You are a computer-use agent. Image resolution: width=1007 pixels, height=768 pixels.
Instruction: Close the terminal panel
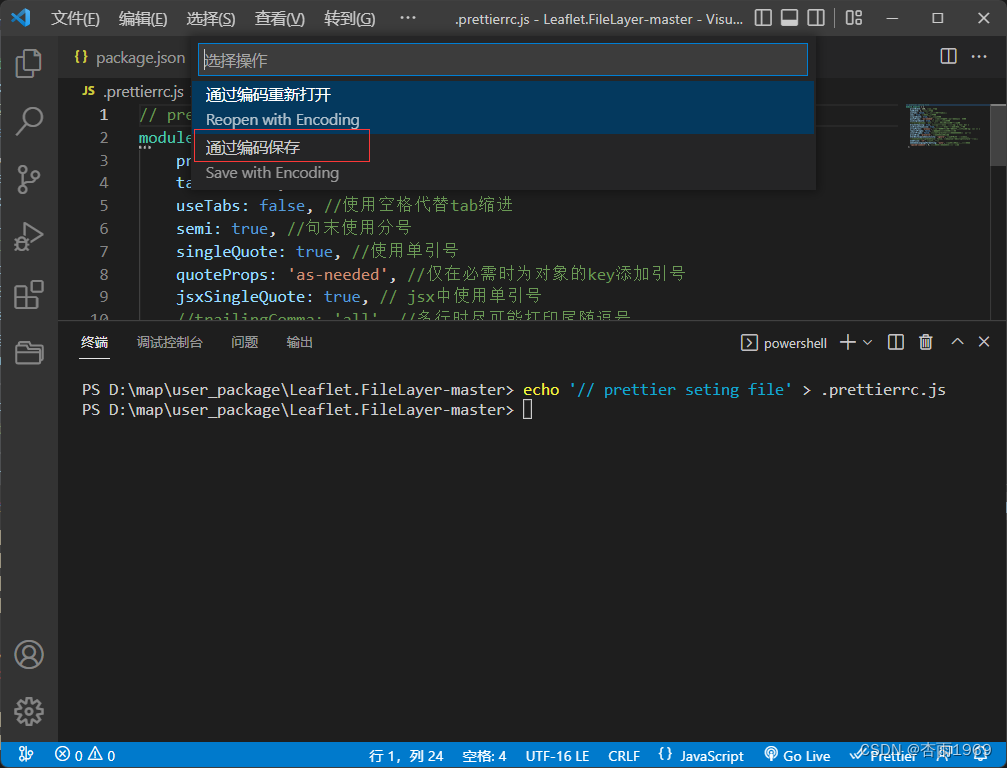[984, 342]
